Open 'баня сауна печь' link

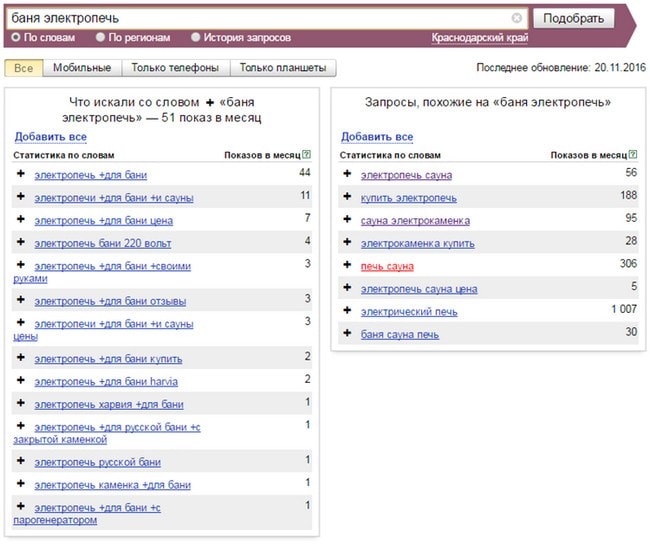pos(400,335)
